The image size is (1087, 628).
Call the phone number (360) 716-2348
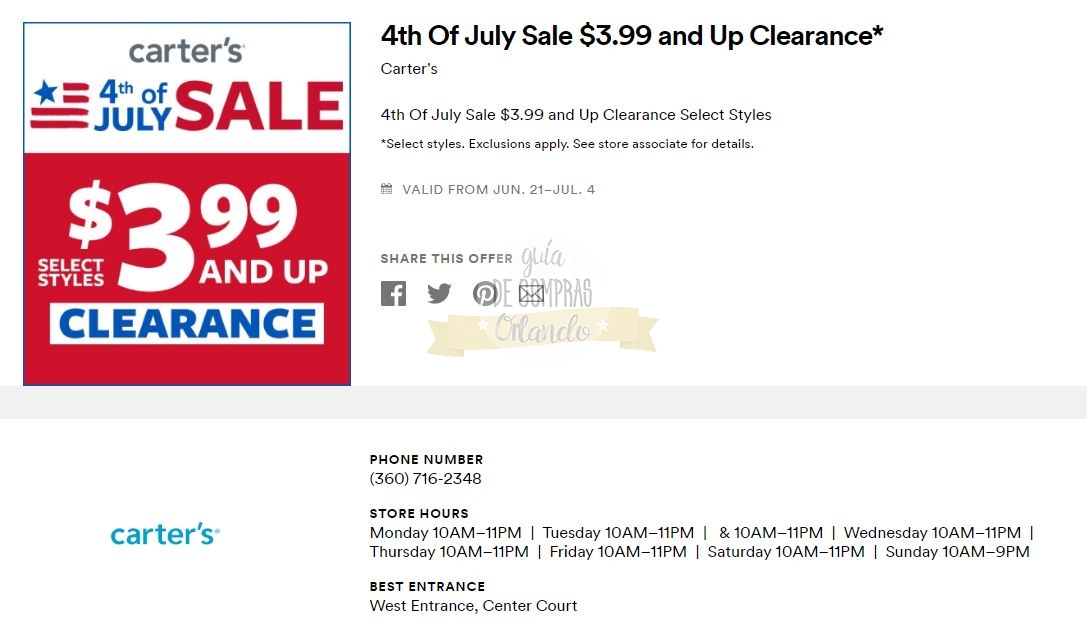(425, 478)
